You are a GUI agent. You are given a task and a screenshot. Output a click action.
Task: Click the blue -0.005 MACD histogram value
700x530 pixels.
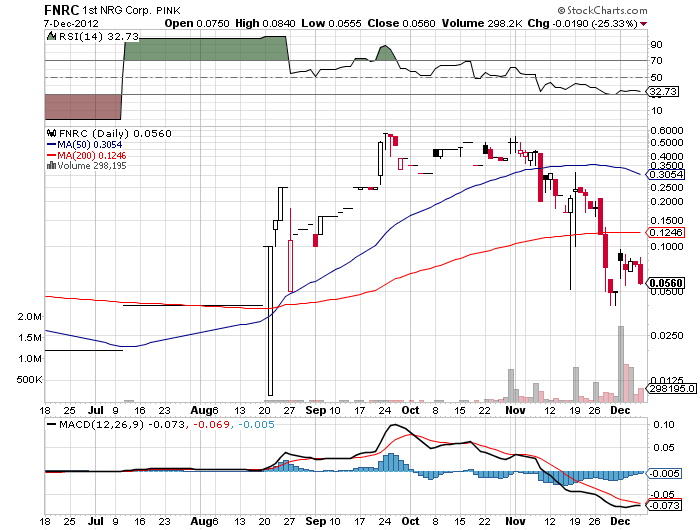point(256,424)
